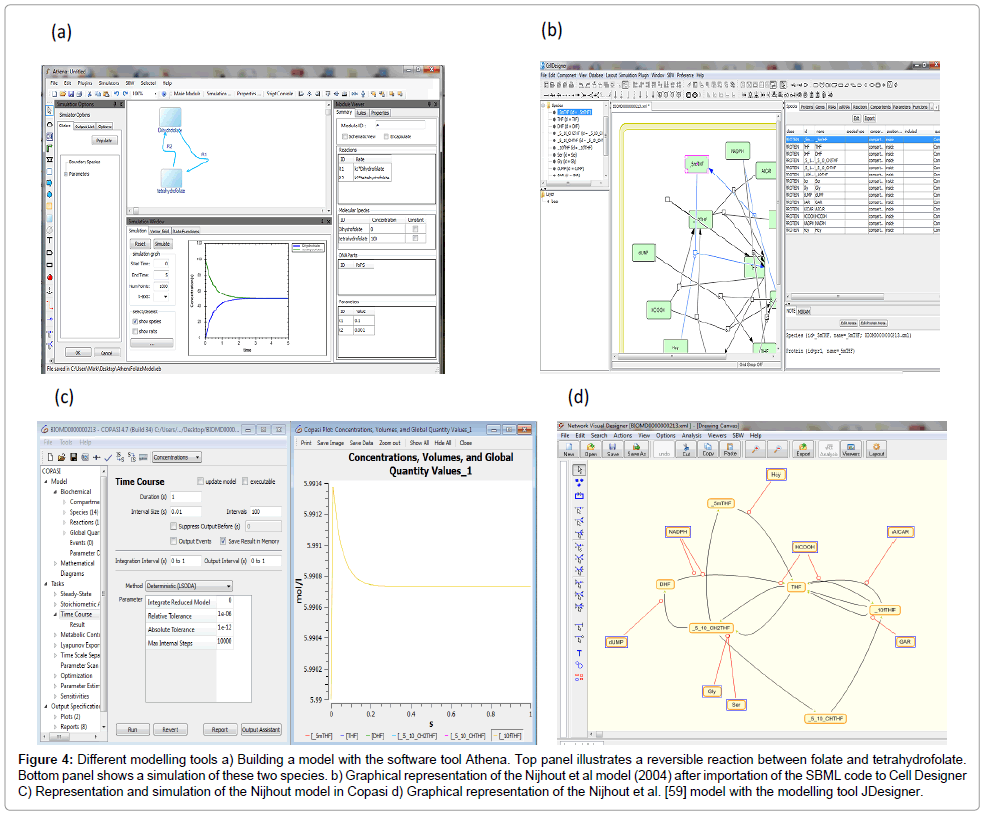
Task: Select arrow pointer tool in Network Visual Designer
Action: (x=579, y=470)
